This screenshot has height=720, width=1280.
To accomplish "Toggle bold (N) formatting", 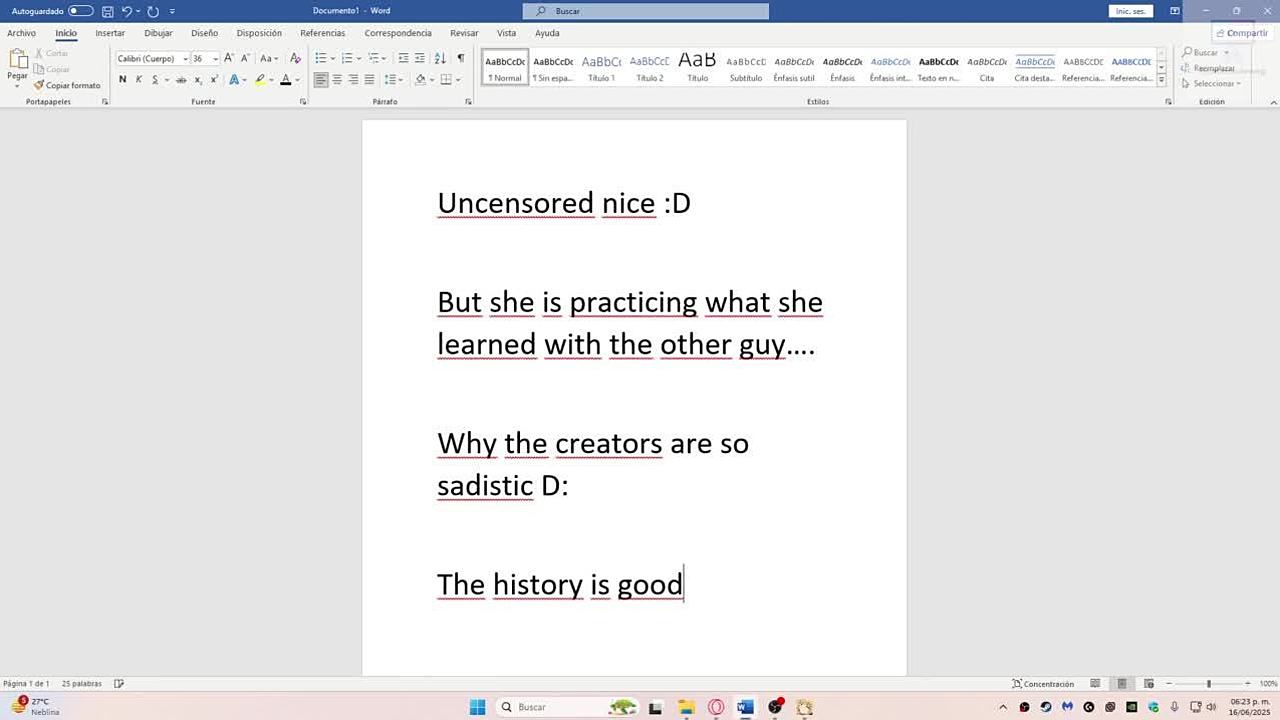I will tap(123, 80).
